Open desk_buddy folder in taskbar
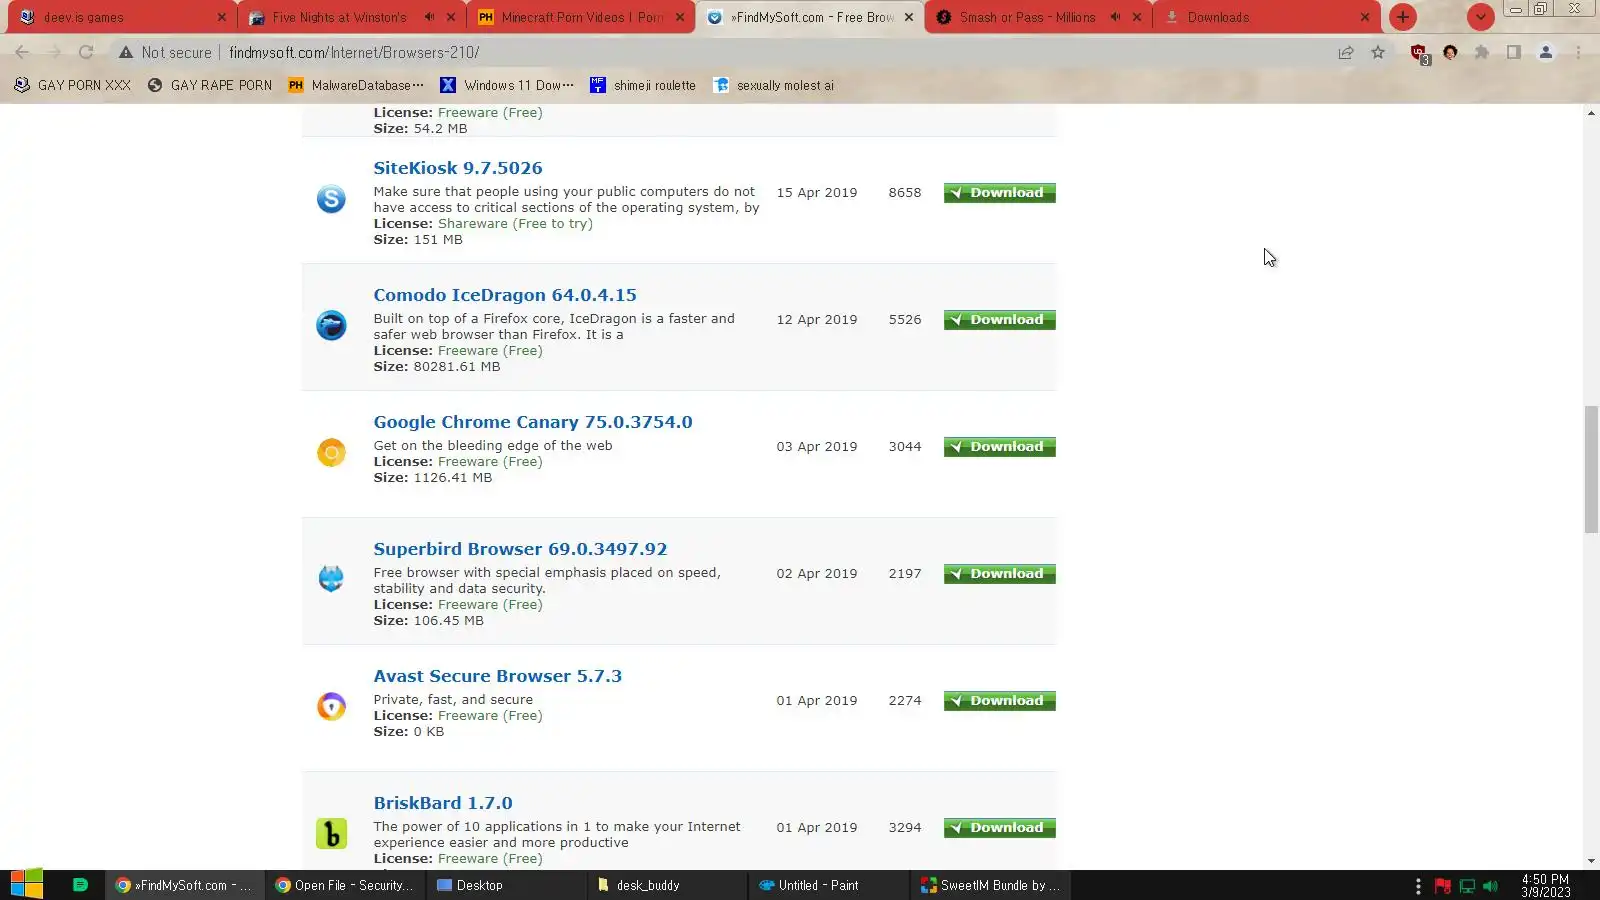This screenshot has height=900, width=1600. pyautogui.click(x=667, y=885)
